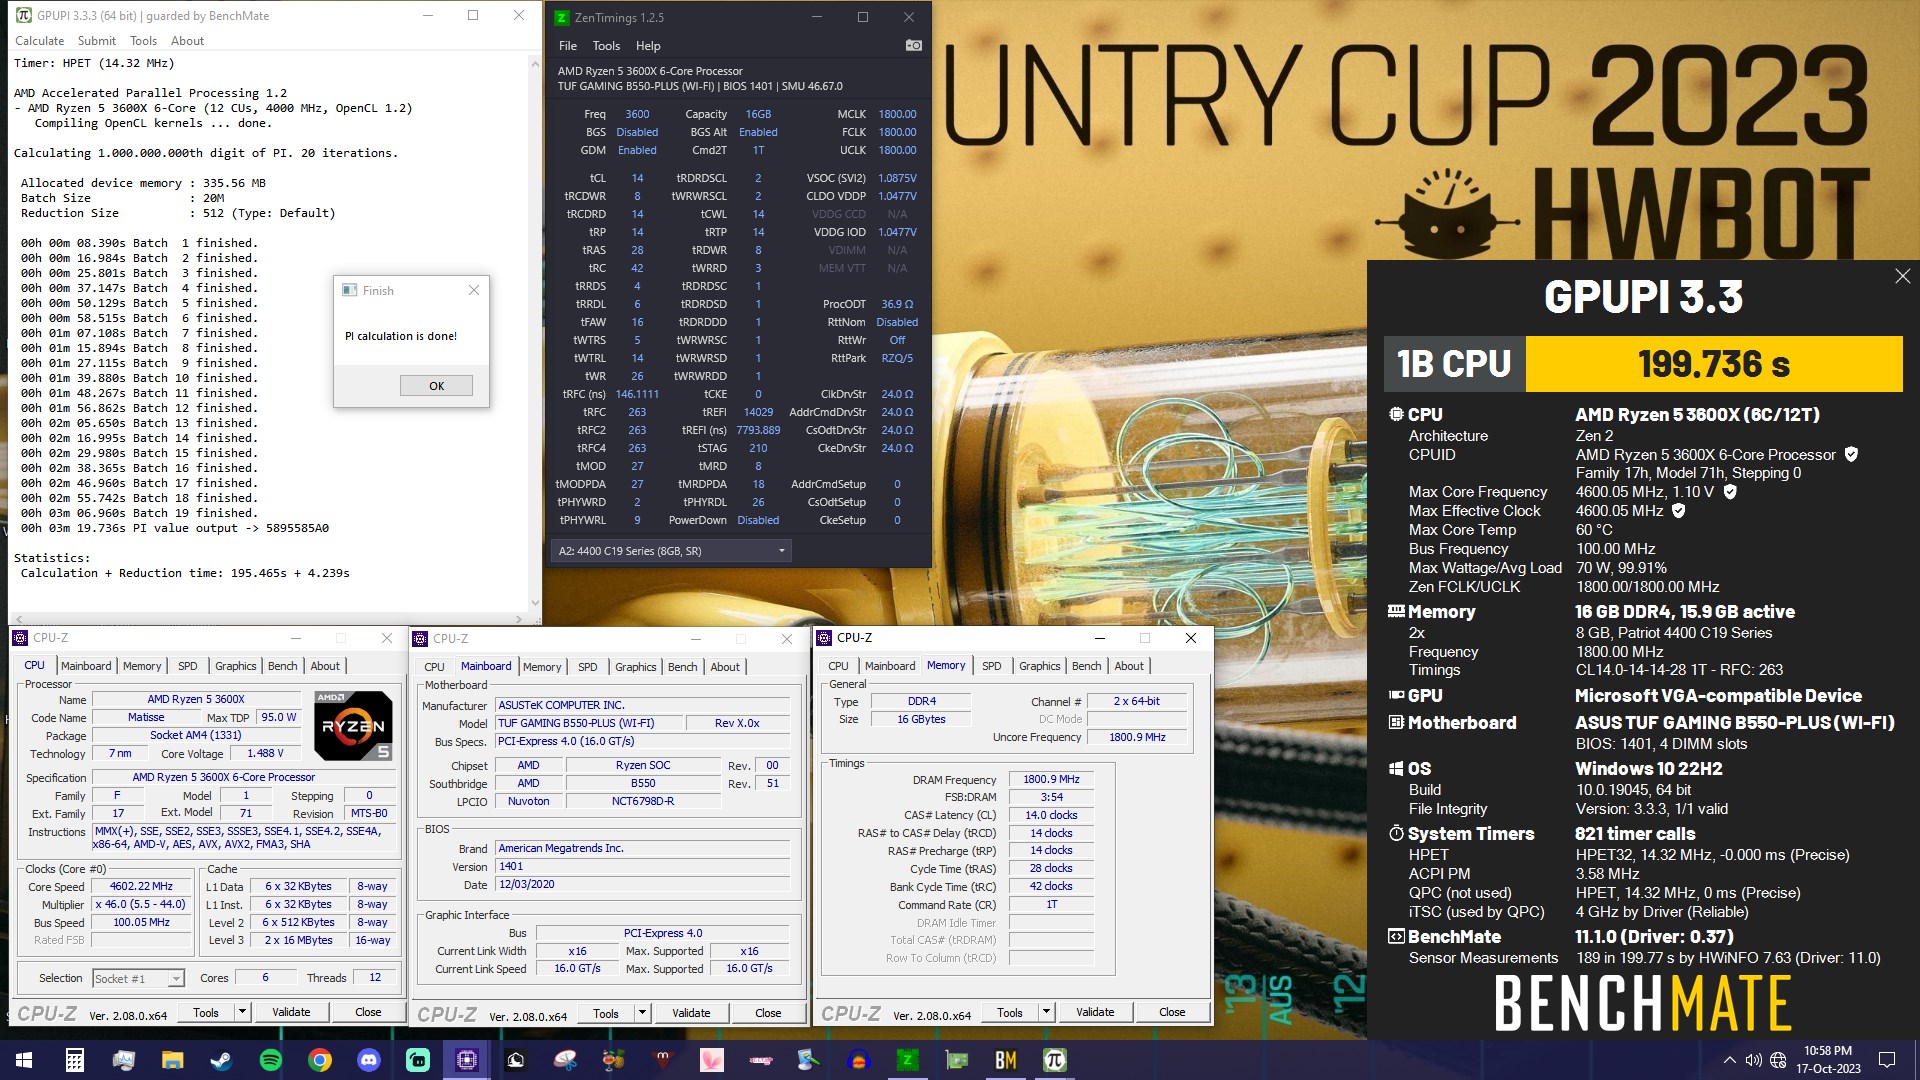Click the DRAM Frequency 1800.9 MHz field
Image resolution: width=1920 pixels, height=1080 pixels.
click(1051, 779)
